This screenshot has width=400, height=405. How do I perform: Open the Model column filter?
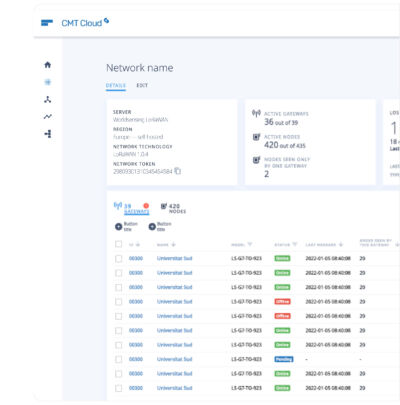[250, 245]
